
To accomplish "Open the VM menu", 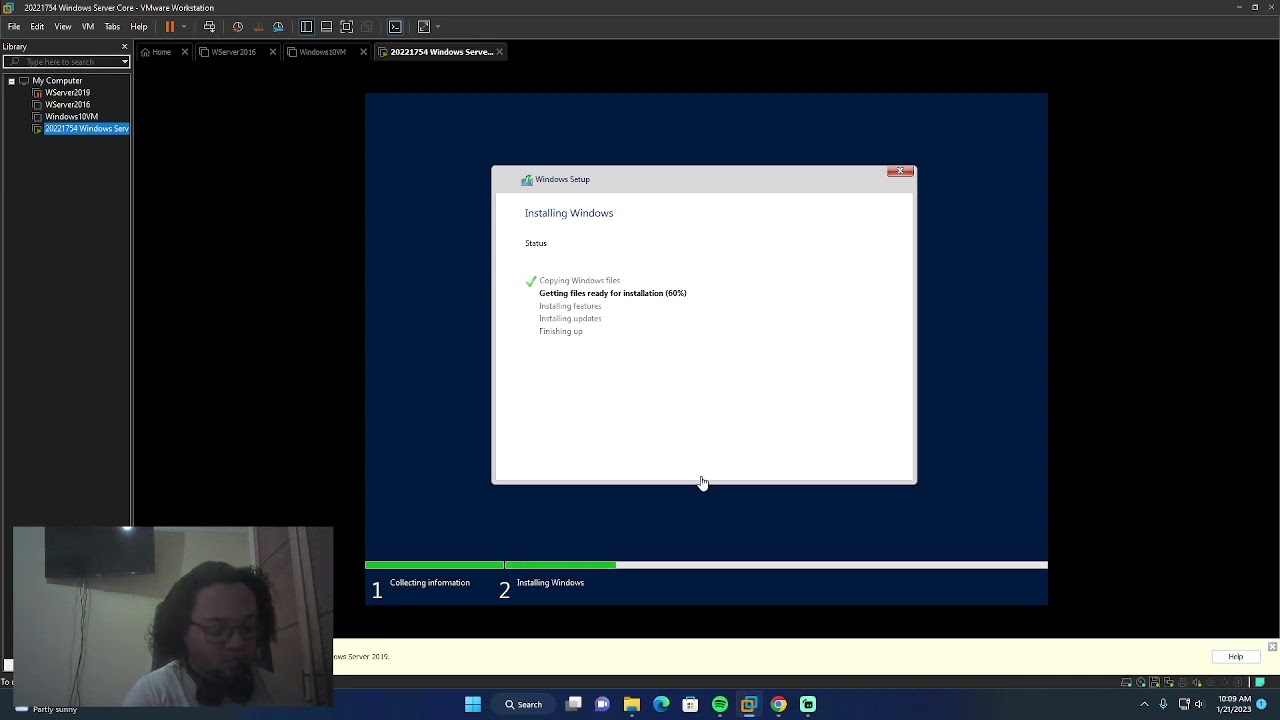I will click(x=88, y=27).
